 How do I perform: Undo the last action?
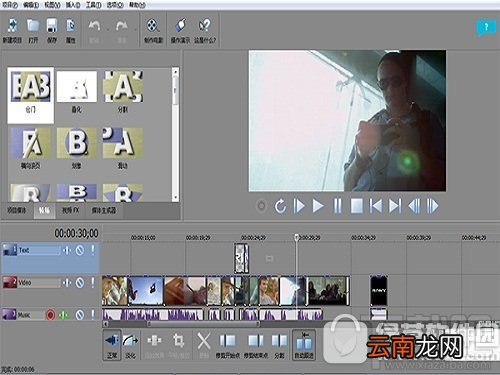tap(94, 31)
